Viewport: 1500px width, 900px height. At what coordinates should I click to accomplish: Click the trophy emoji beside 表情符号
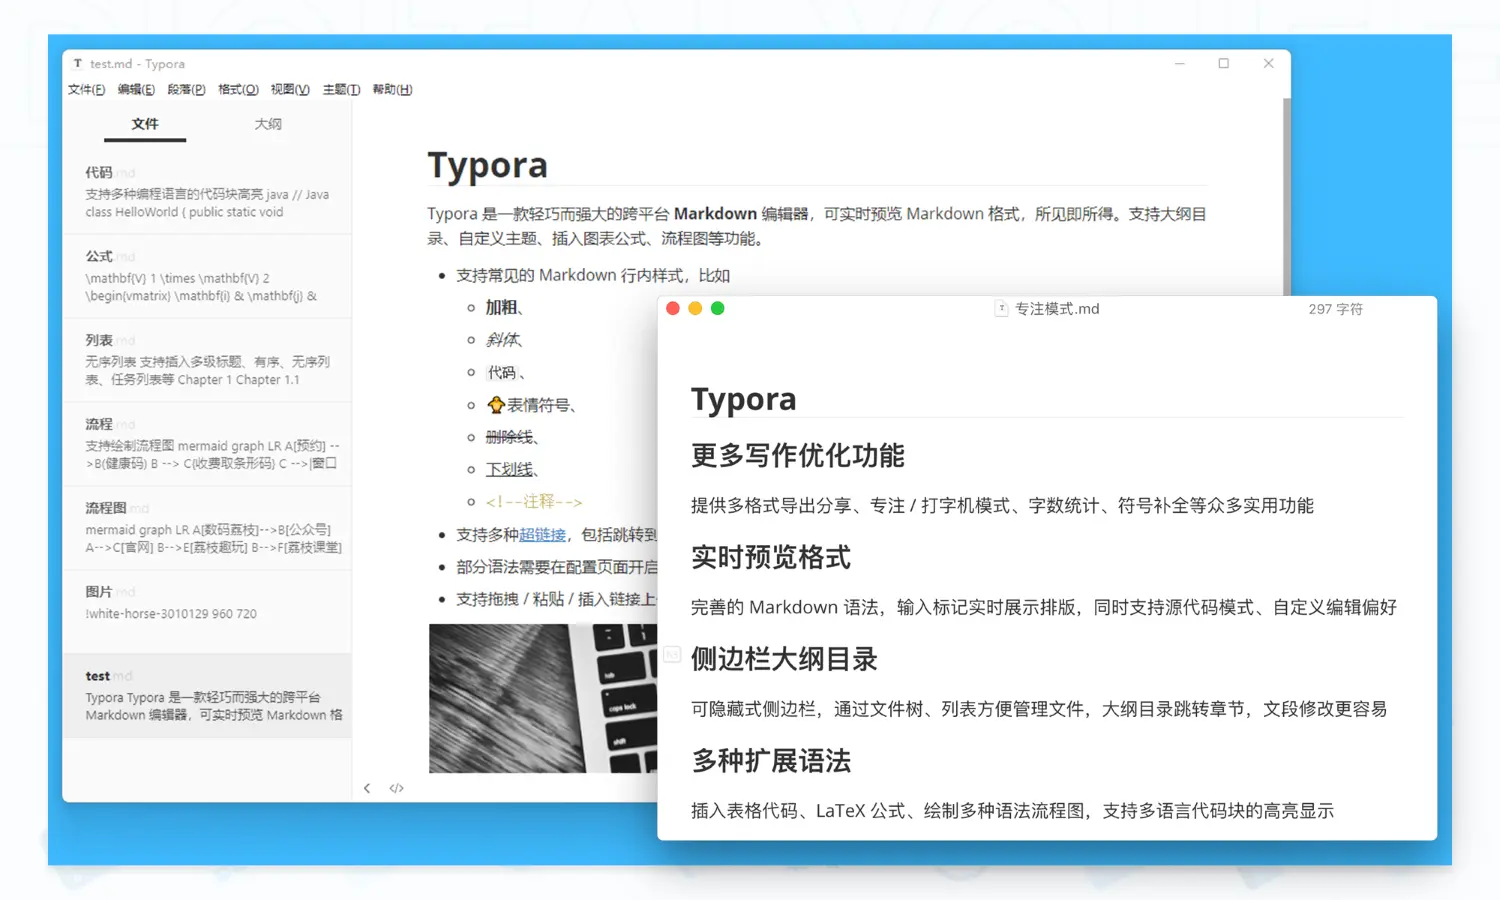pos(497,404)
